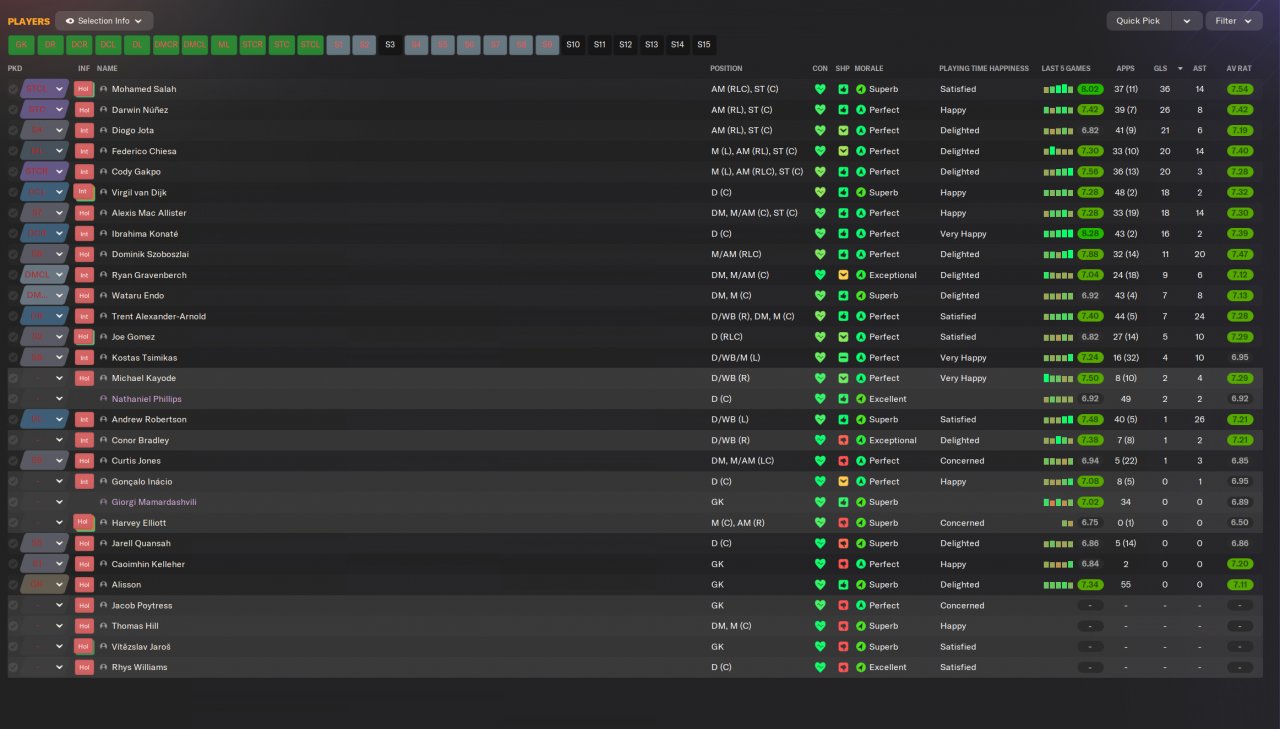Open Caoimhin Kelleher's player name link
The image size is (1280, 729).
tap(148, 565)
